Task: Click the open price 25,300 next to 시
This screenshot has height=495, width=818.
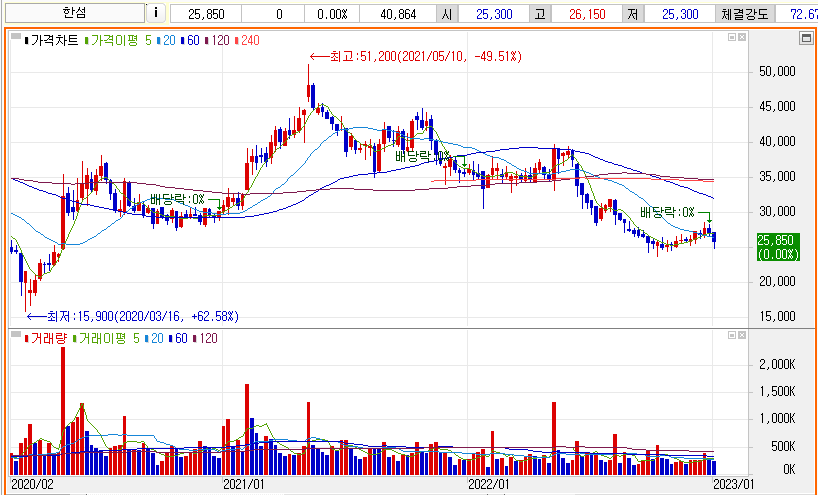Action: click(494, 14)
